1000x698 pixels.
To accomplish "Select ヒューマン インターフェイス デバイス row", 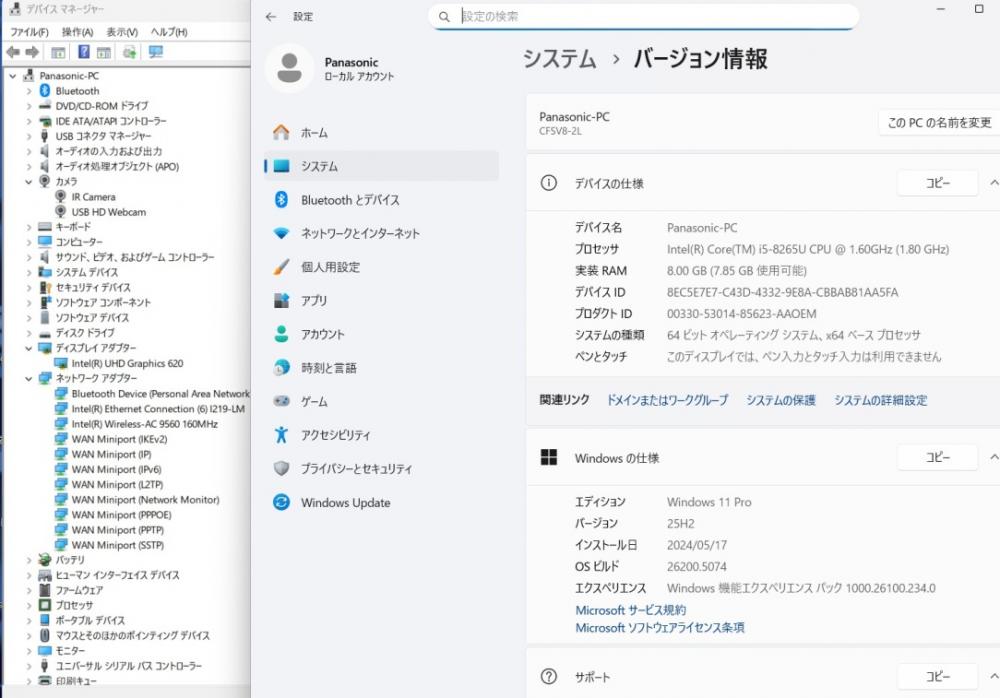I will coord(117,575).
